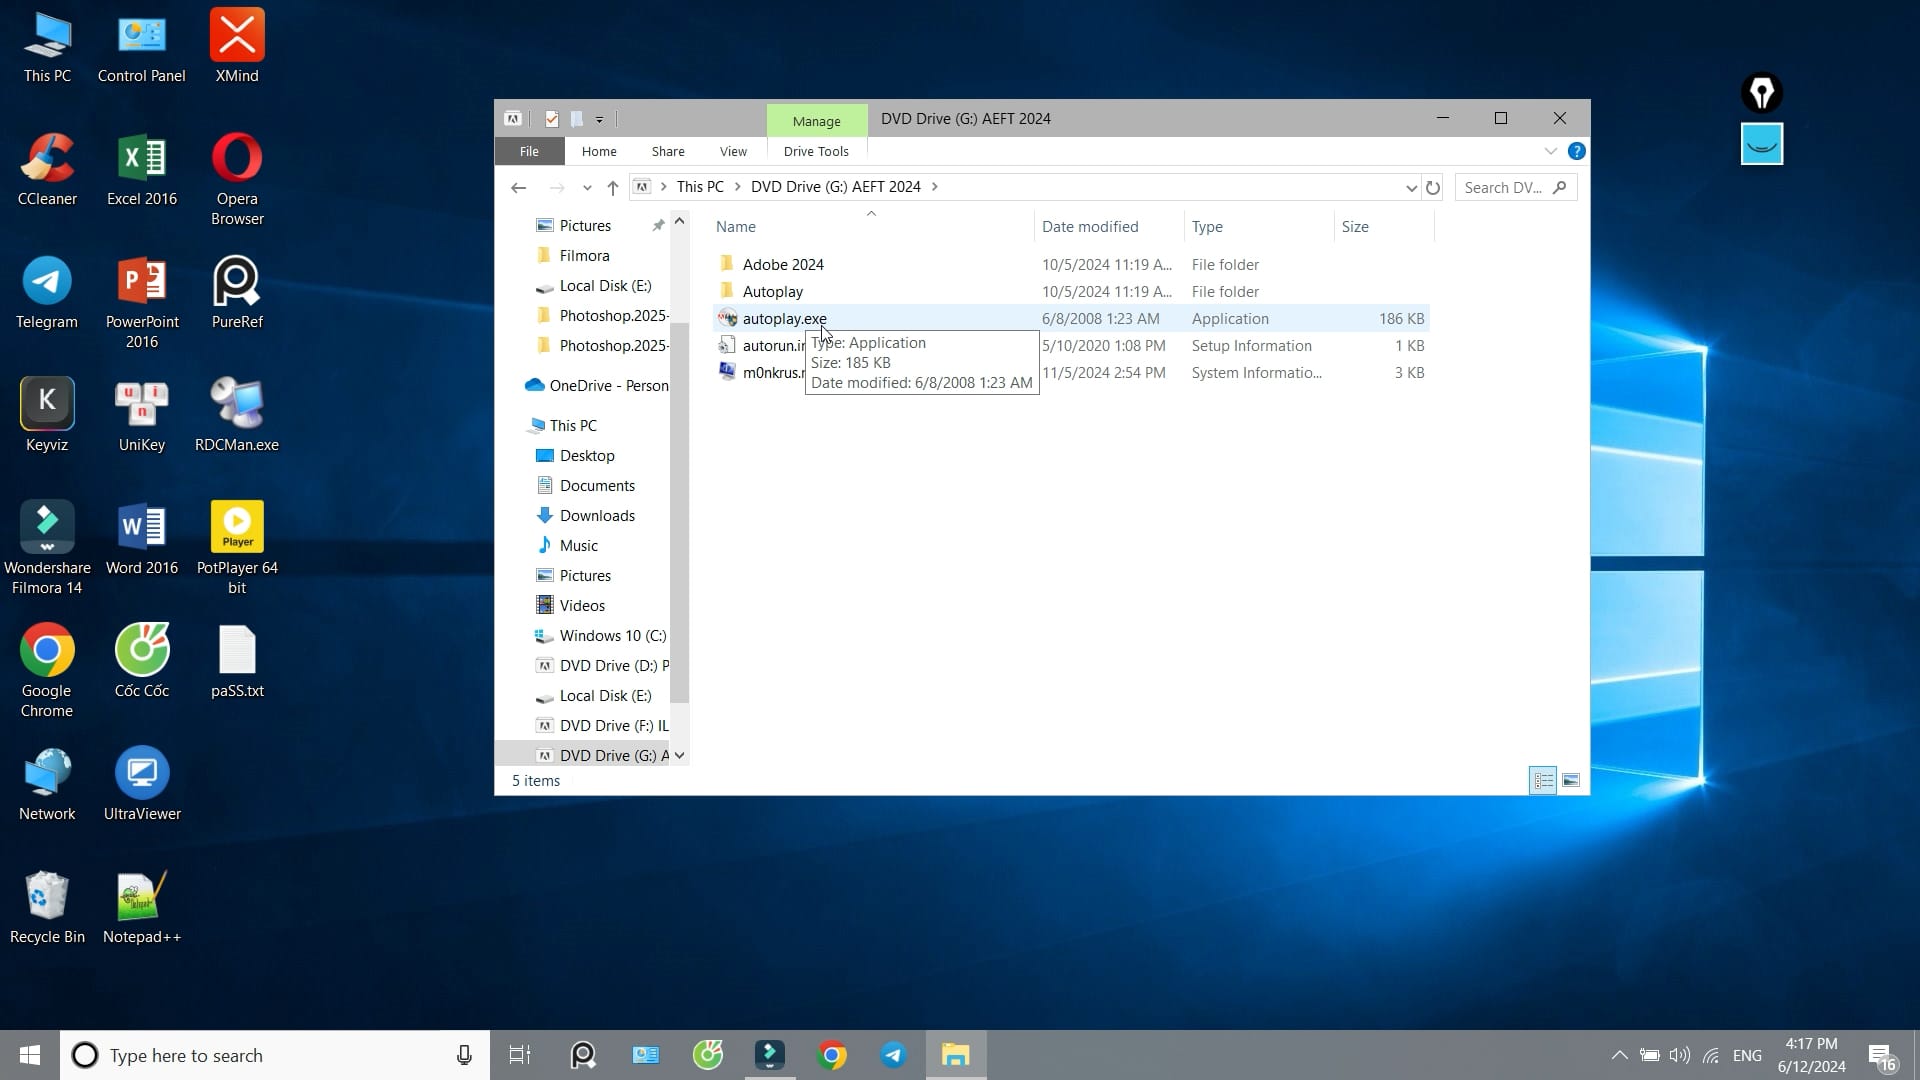Open CCleaner desktop shortcut
The image size is (1920, 1080).
click(x=47, y=169)
